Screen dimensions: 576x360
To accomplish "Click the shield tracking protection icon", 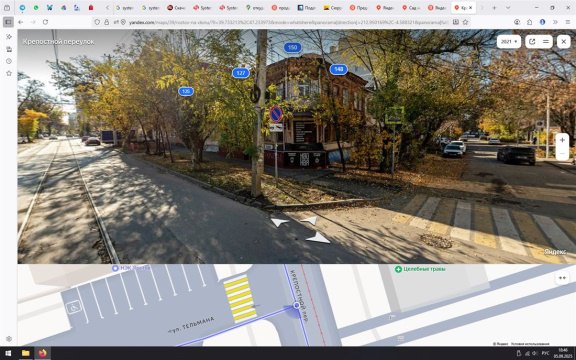I will pos(97,22).
